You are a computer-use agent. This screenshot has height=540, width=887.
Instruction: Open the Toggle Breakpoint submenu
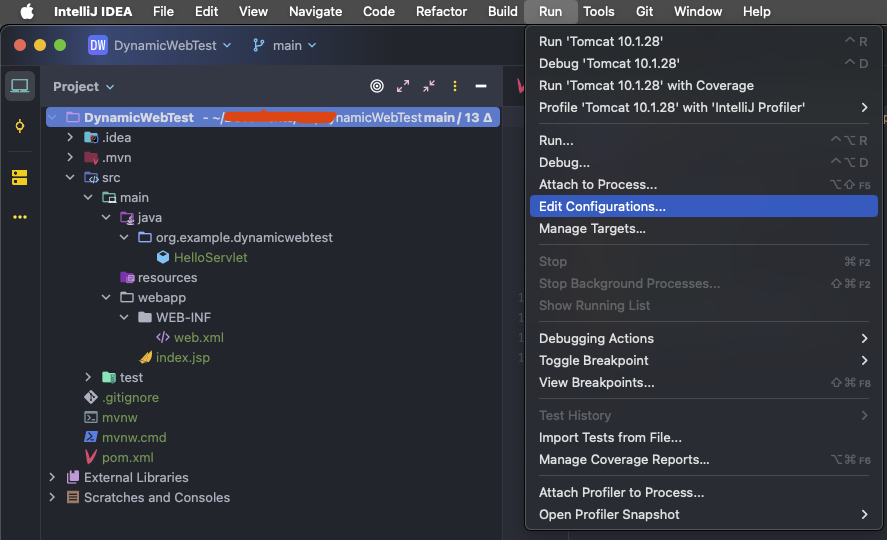(x=704, y=360)
